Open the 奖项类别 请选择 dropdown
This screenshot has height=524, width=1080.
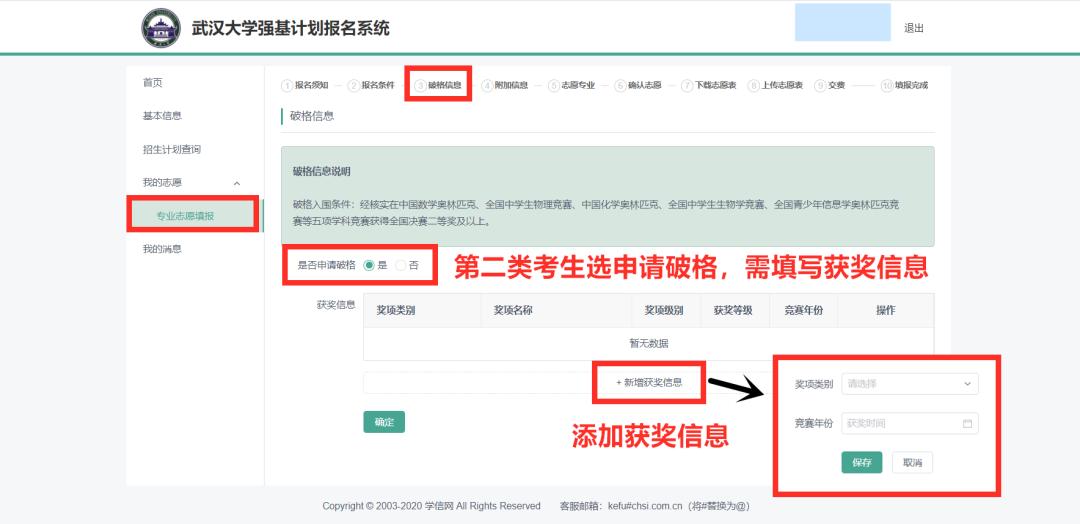[910, 384]
